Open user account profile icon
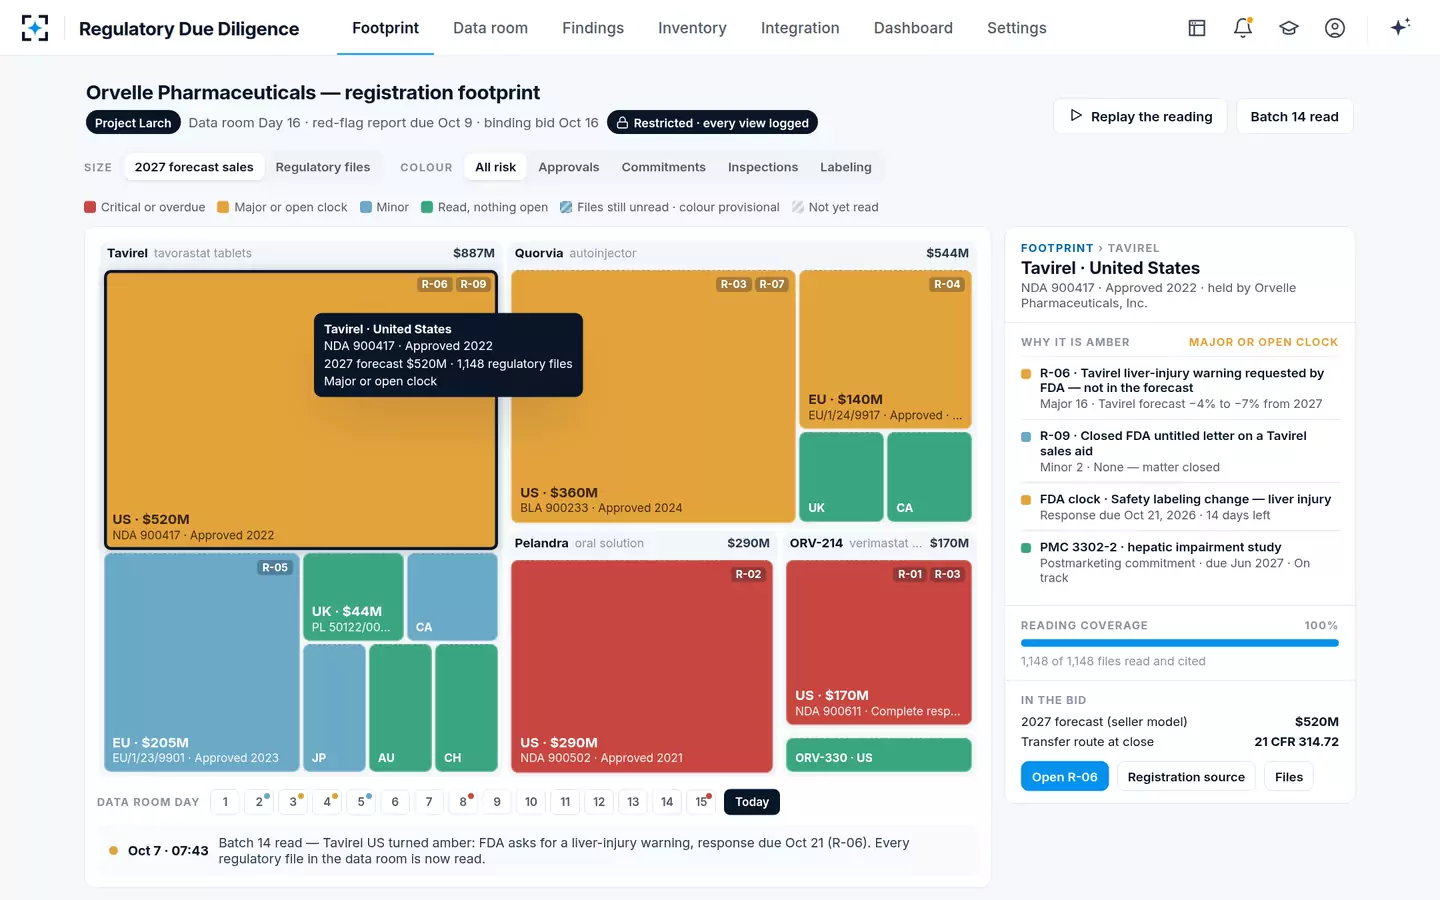1440x900 pixels. pos(1335,28)
